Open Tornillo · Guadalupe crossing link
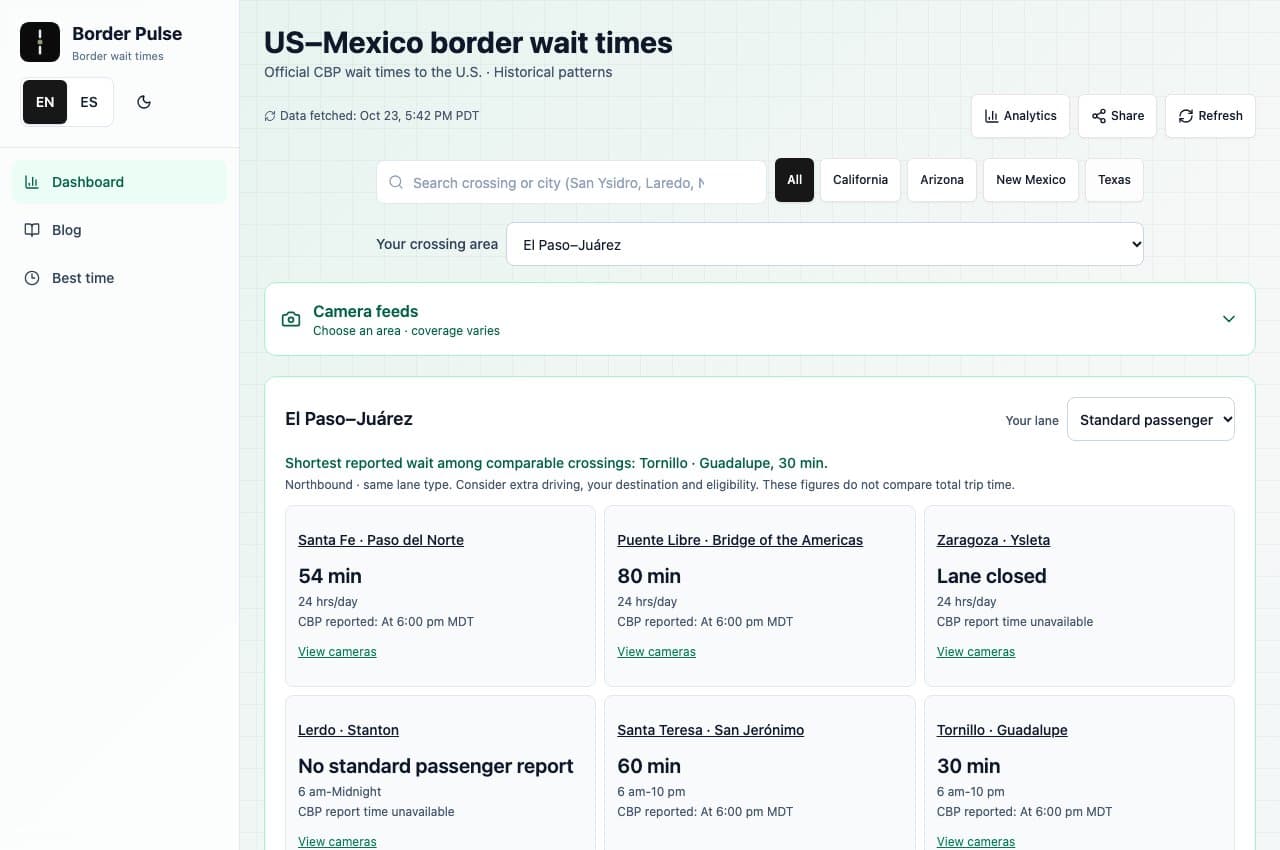This screenshot has height=850, width=1280. click(1002, 730)
